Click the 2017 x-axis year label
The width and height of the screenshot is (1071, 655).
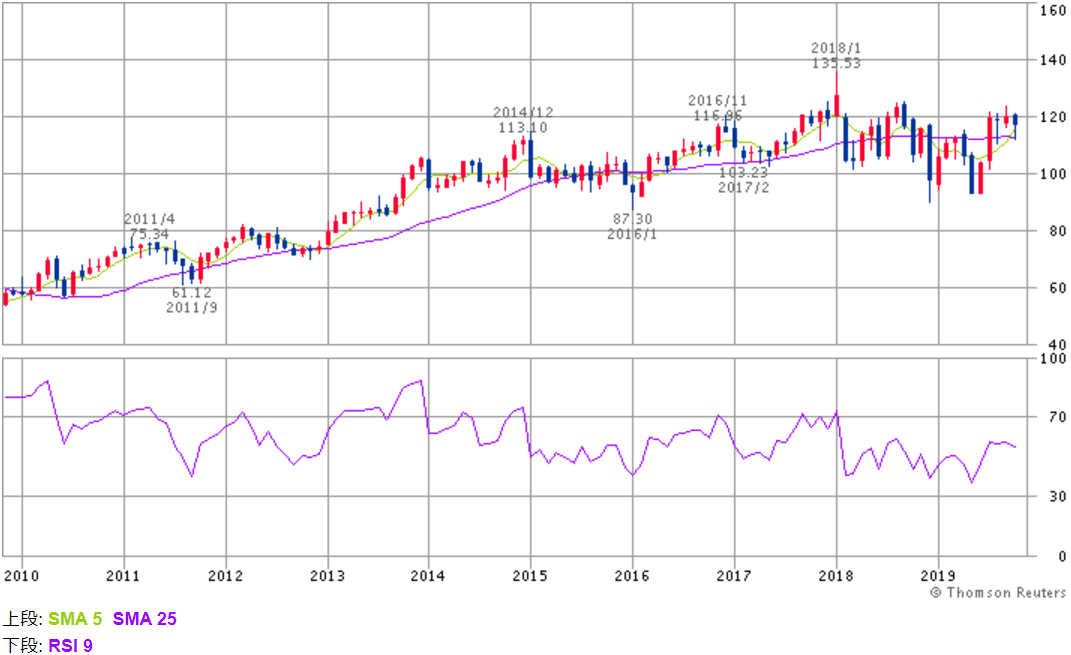734,576
